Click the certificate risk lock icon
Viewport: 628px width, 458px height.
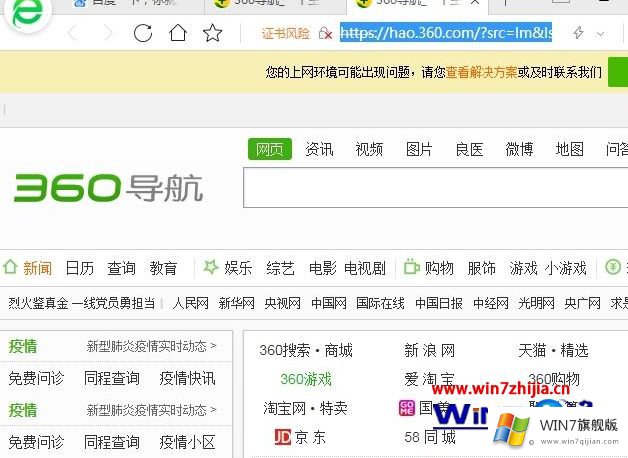pyautogui.click(x=325, y=33)
